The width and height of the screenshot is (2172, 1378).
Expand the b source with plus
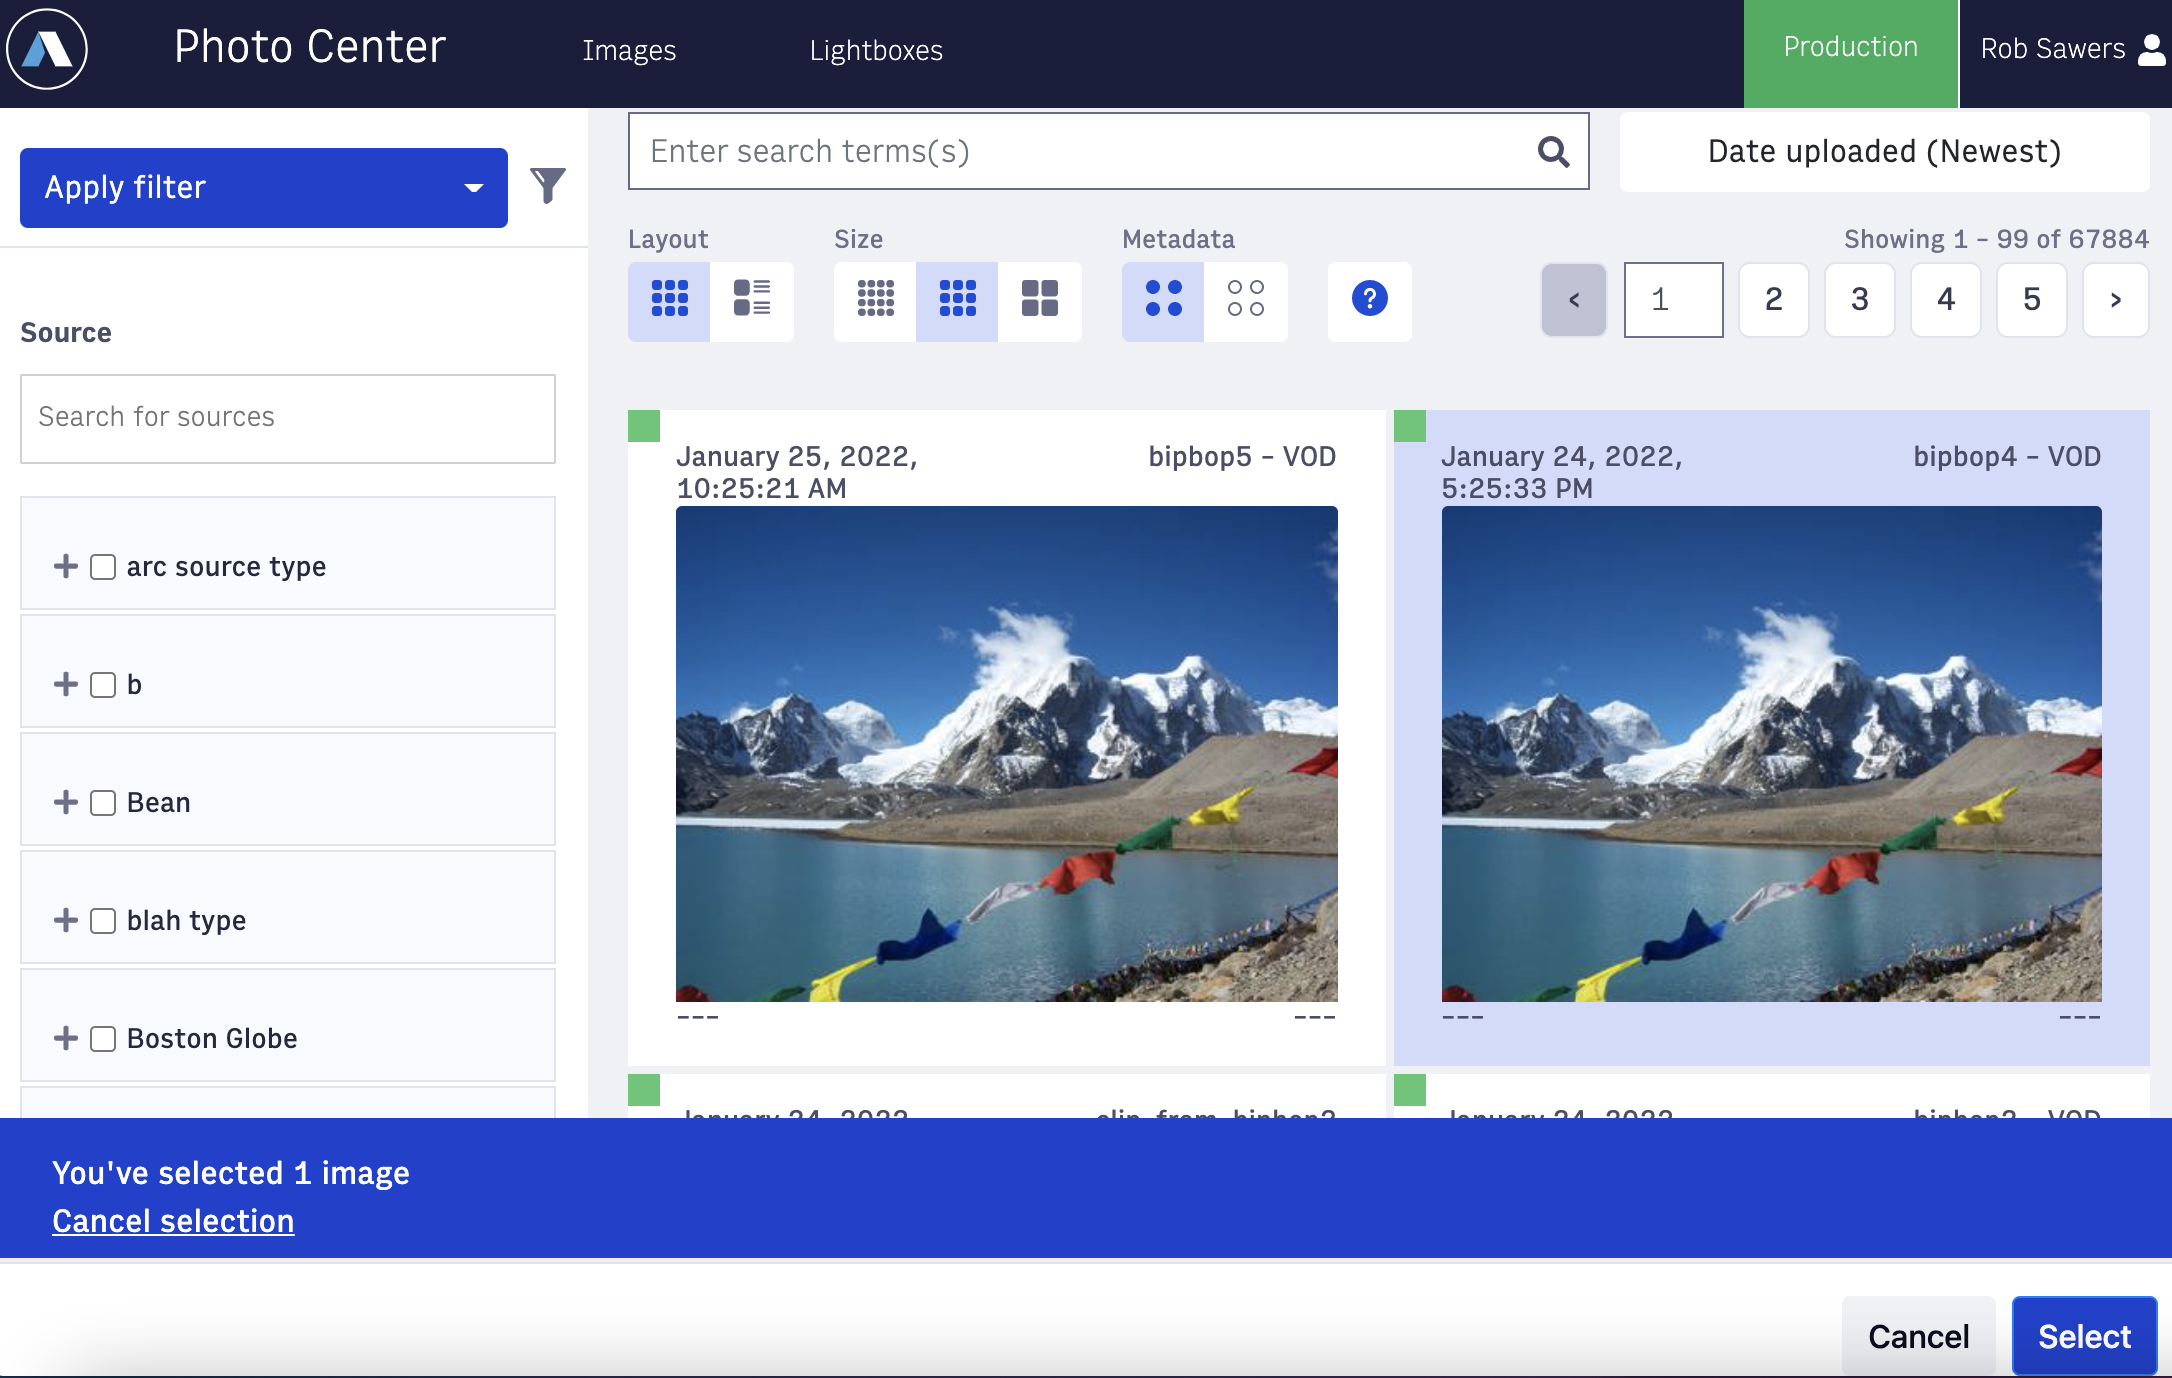click(66, 684)
